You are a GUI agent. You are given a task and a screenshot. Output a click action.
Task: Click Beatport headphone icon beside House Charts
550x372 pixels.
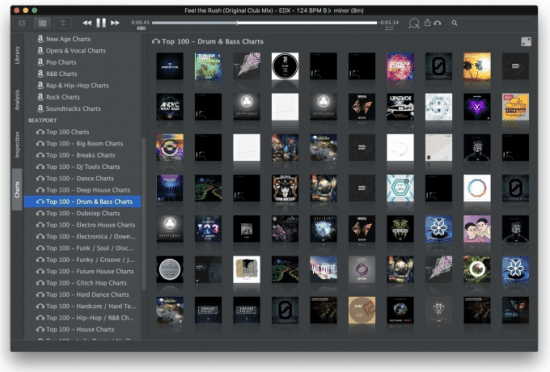(x=40, y=329)
